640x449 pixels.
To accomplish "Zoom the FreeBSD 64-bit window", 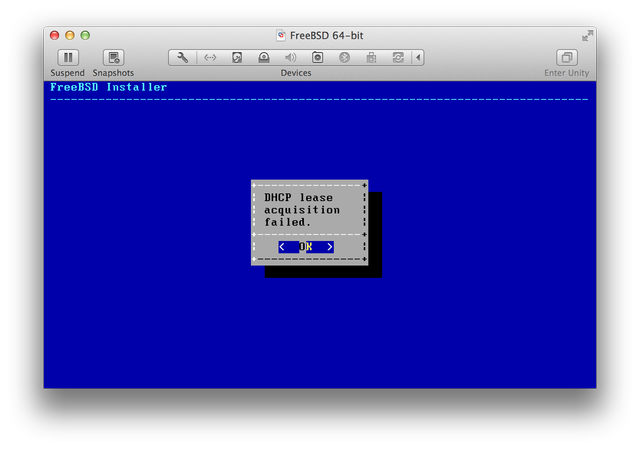I will click(85, 36).
